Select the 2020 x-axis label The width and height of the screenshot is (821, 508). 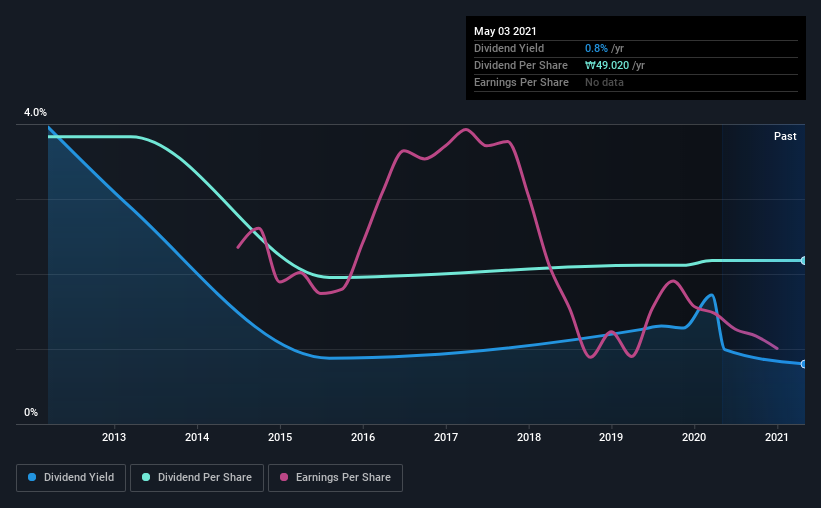coord(694,437)
